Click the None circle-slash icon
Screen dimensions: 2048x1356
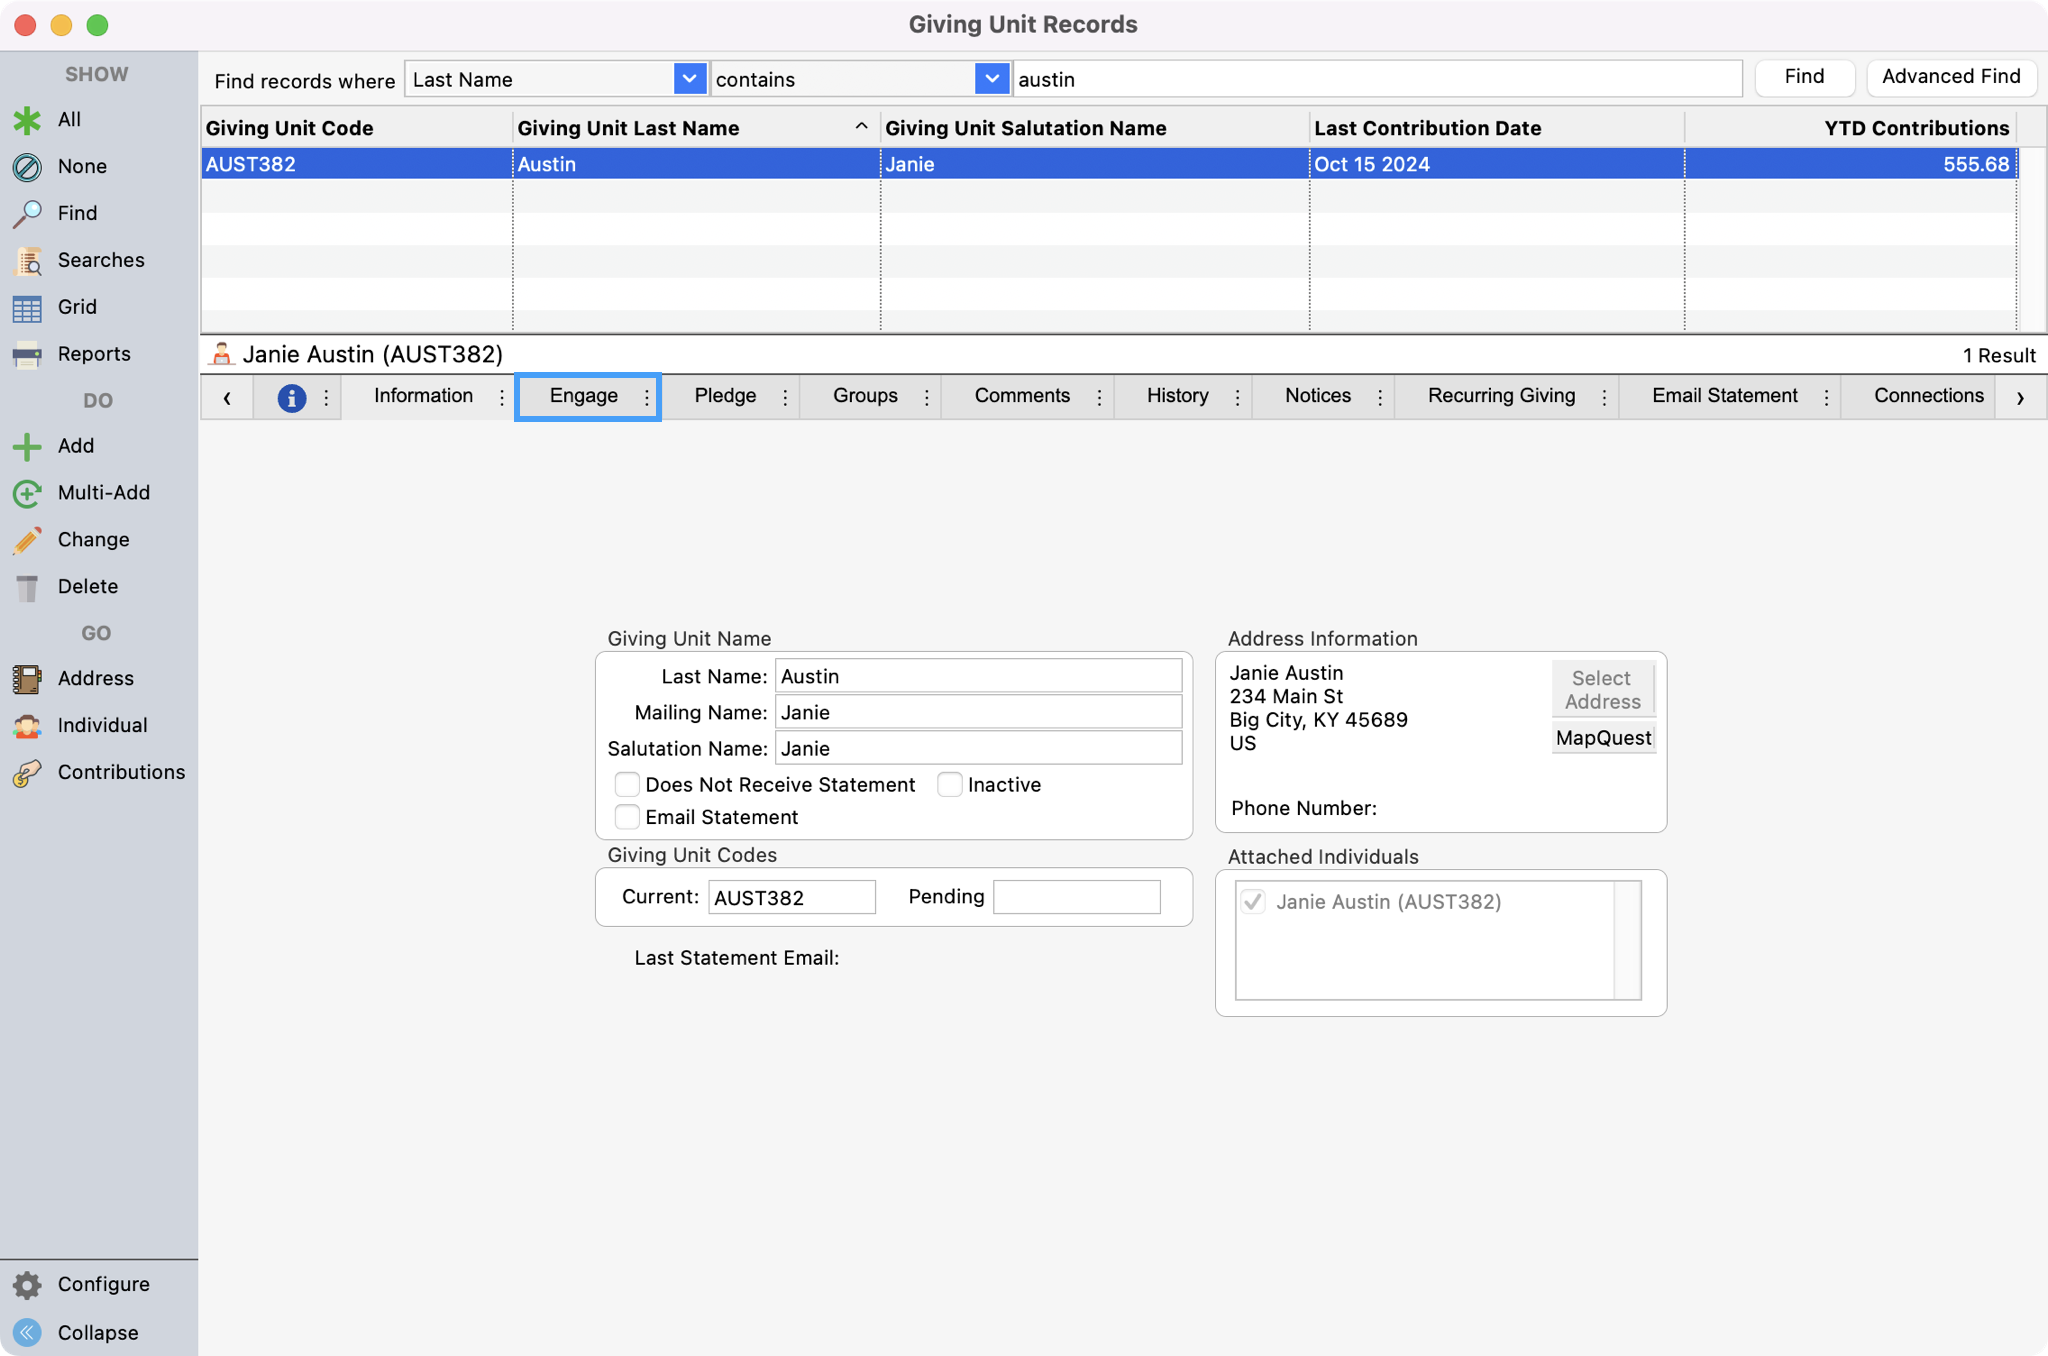point(27,167)
